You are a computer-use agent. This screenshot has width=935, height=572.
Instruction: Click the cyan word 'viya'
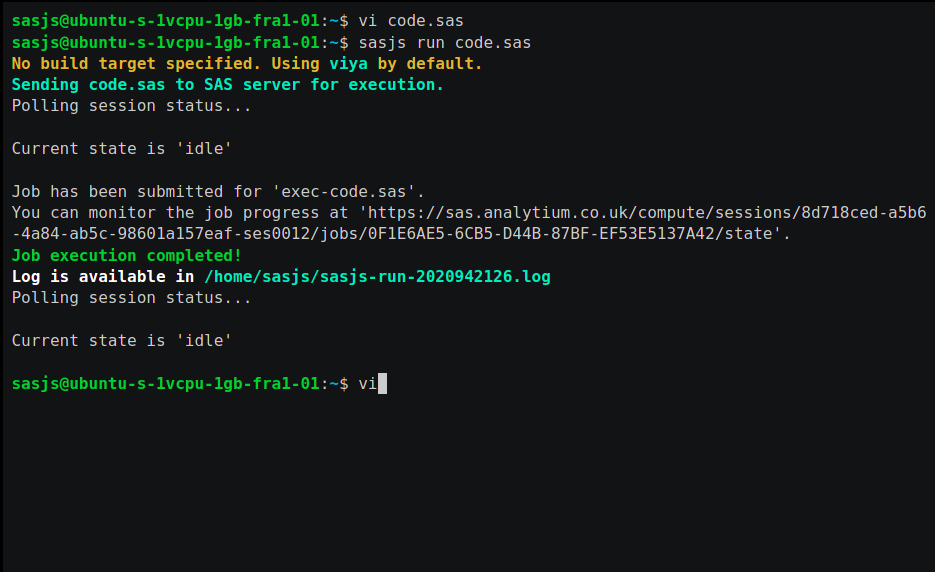coord(349,63)
